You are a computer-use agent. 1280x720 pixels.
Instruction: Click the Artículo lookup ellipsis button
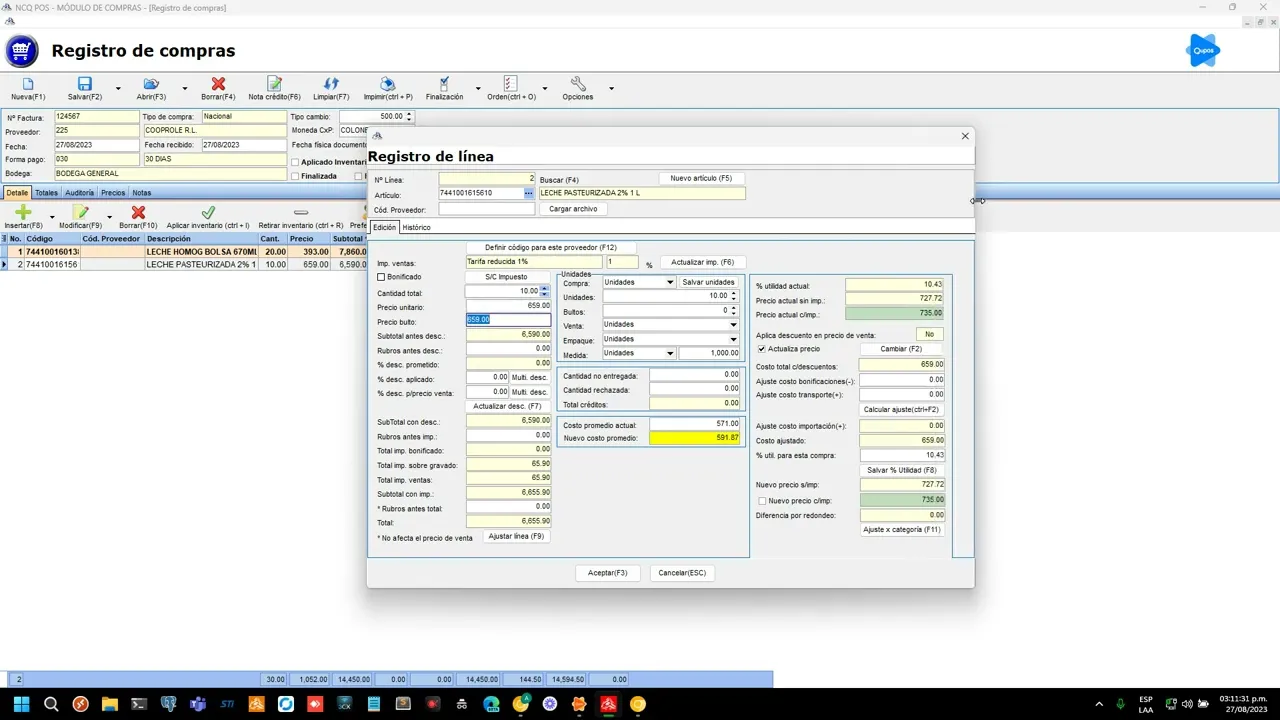(x=529, y=193)
